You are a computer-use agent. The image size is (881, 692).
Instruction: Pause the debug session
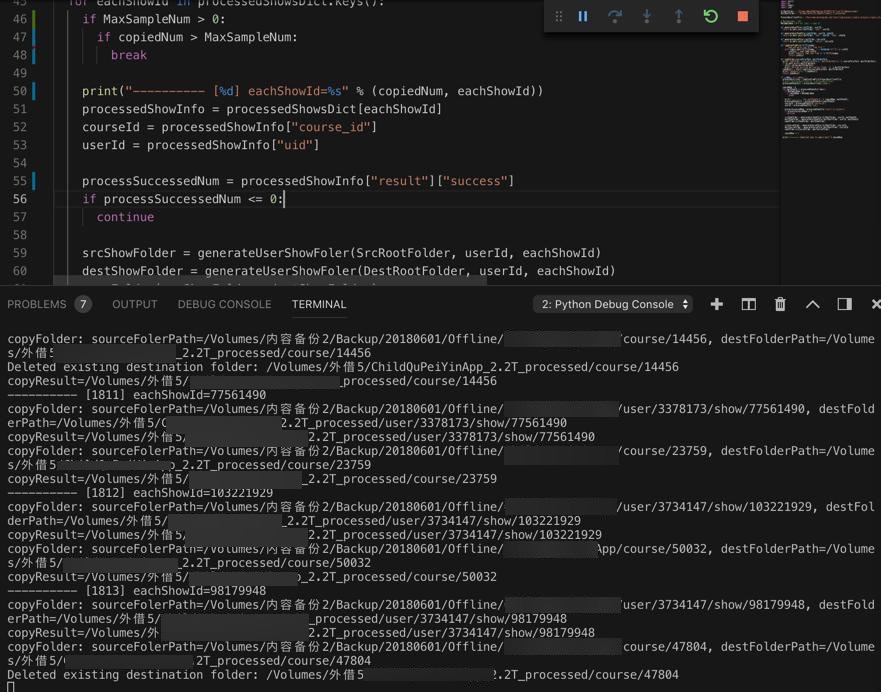point(583,16)
